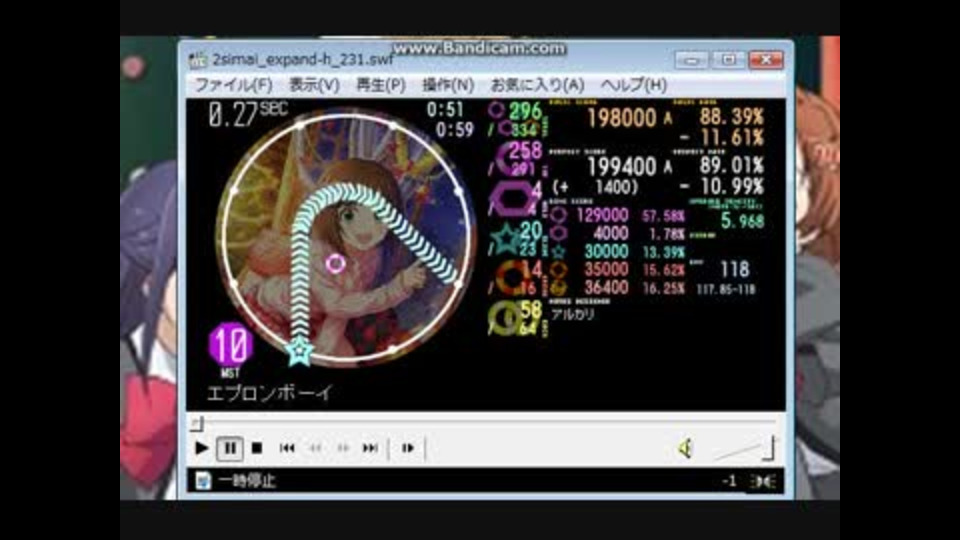Advance one frame with the frame-step icon
The width and height of the screenshot is (960, 540).
(408, 448)
